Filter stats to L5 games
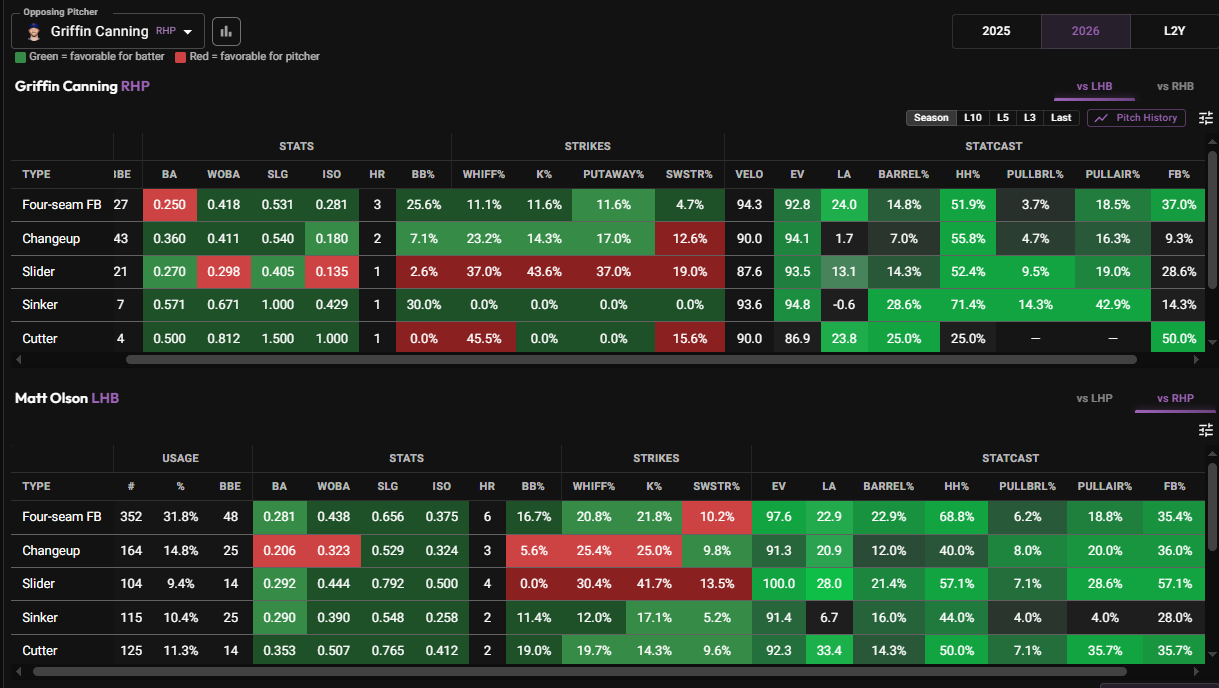The image size is (1219, 688). click(x=1003, y=118)
